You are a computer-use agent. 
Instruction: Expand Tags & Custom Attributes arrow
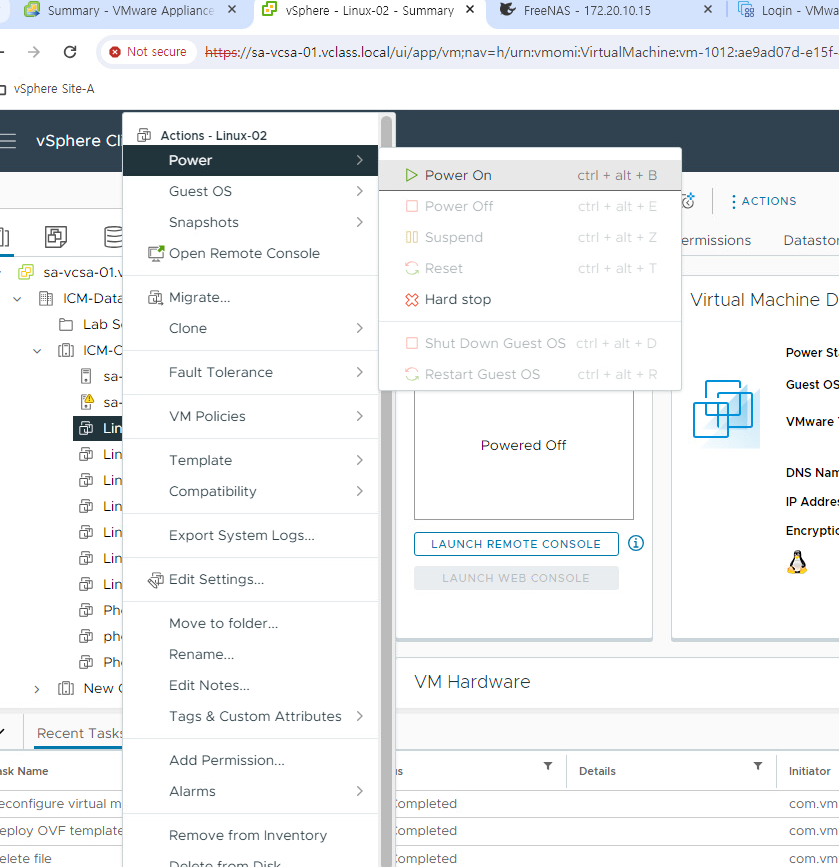click(359, 716)
